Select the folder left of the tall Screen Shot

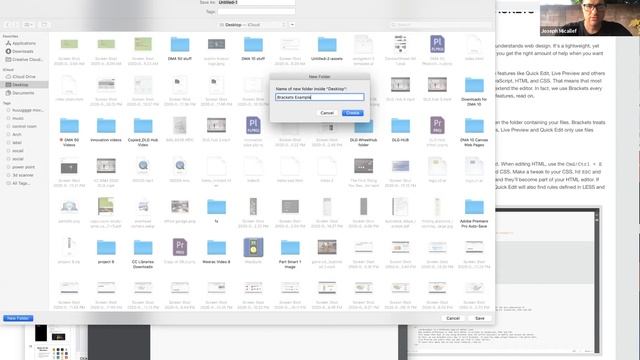point(216,211)
